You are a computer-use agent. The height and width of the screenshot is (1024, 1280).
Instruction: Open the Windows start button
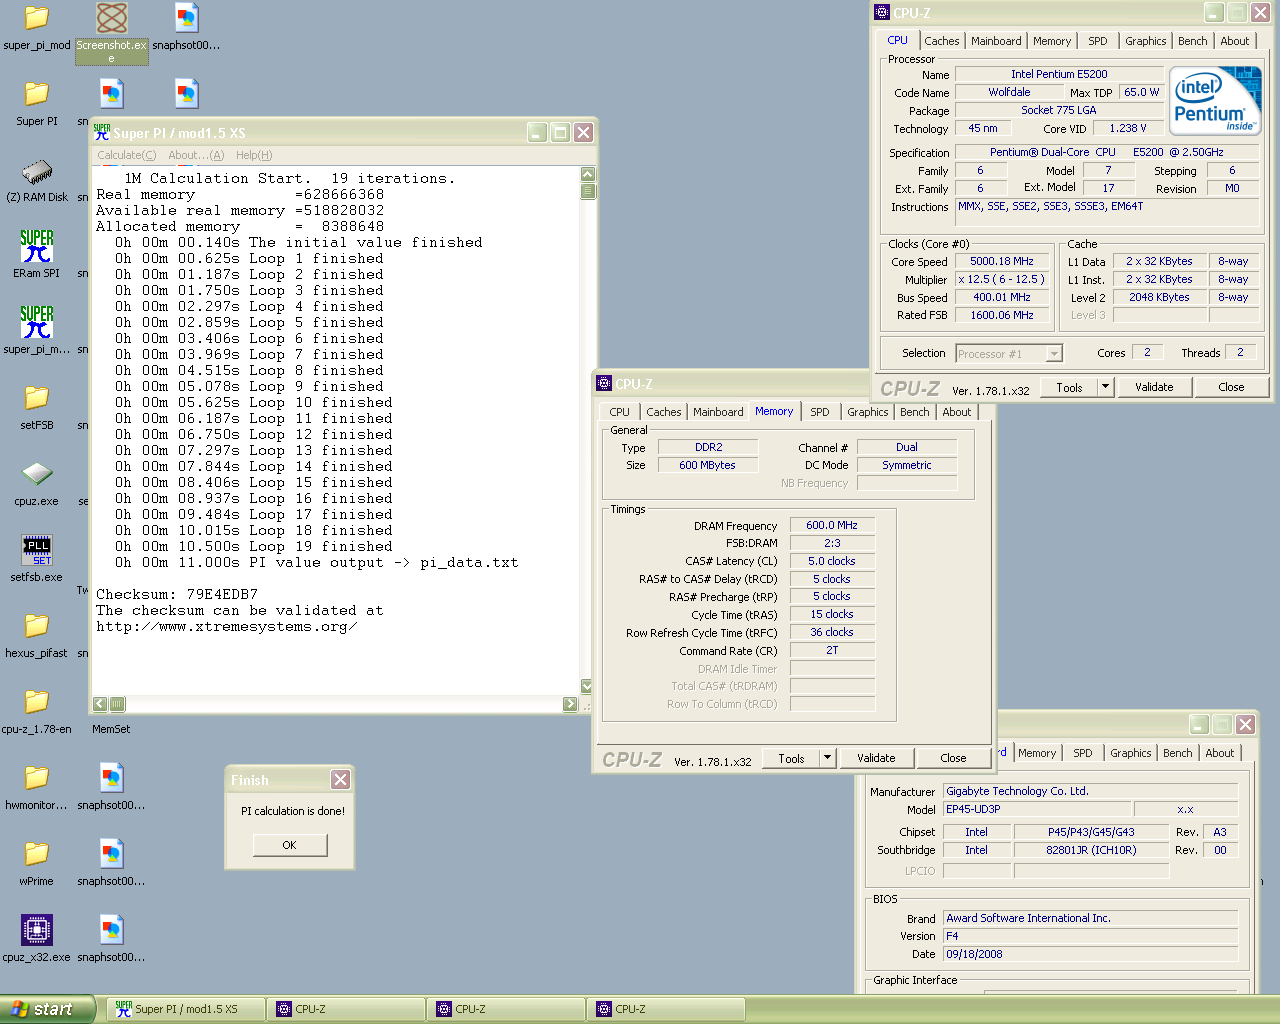coord(48,1009)
